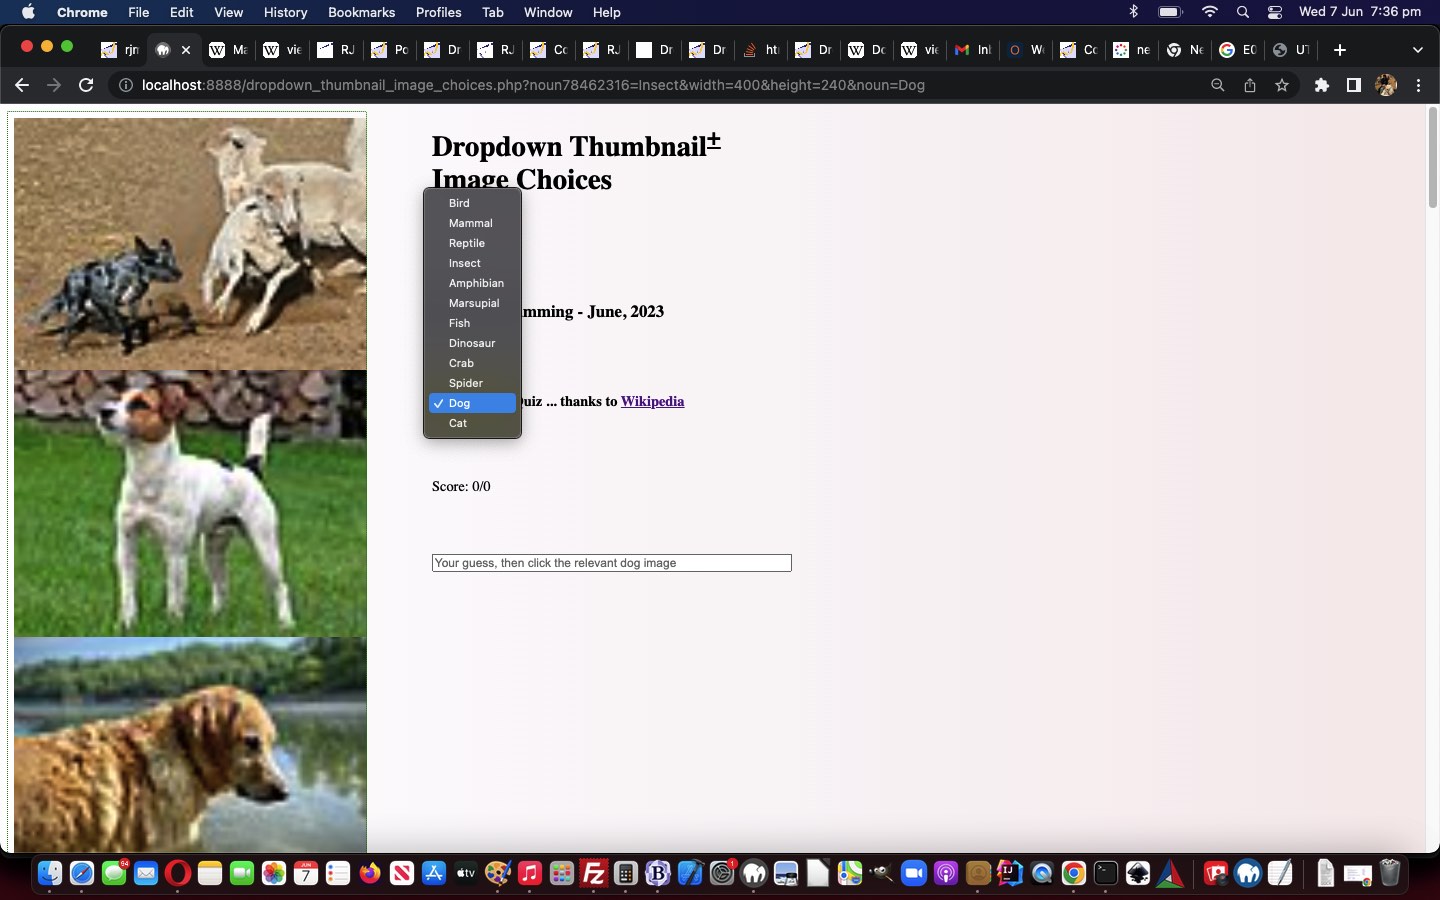Open the History menu

[285, 12]
